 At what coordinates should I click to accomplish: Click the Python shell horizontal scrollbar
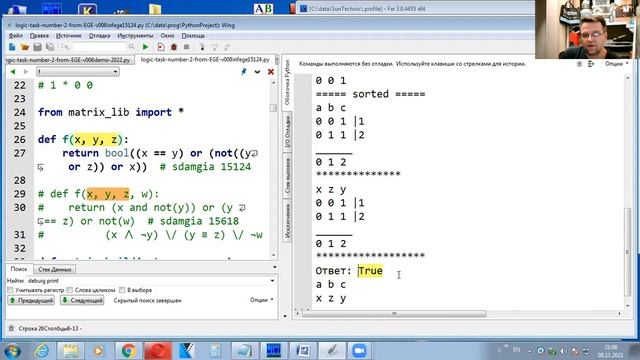pos(394,313)
